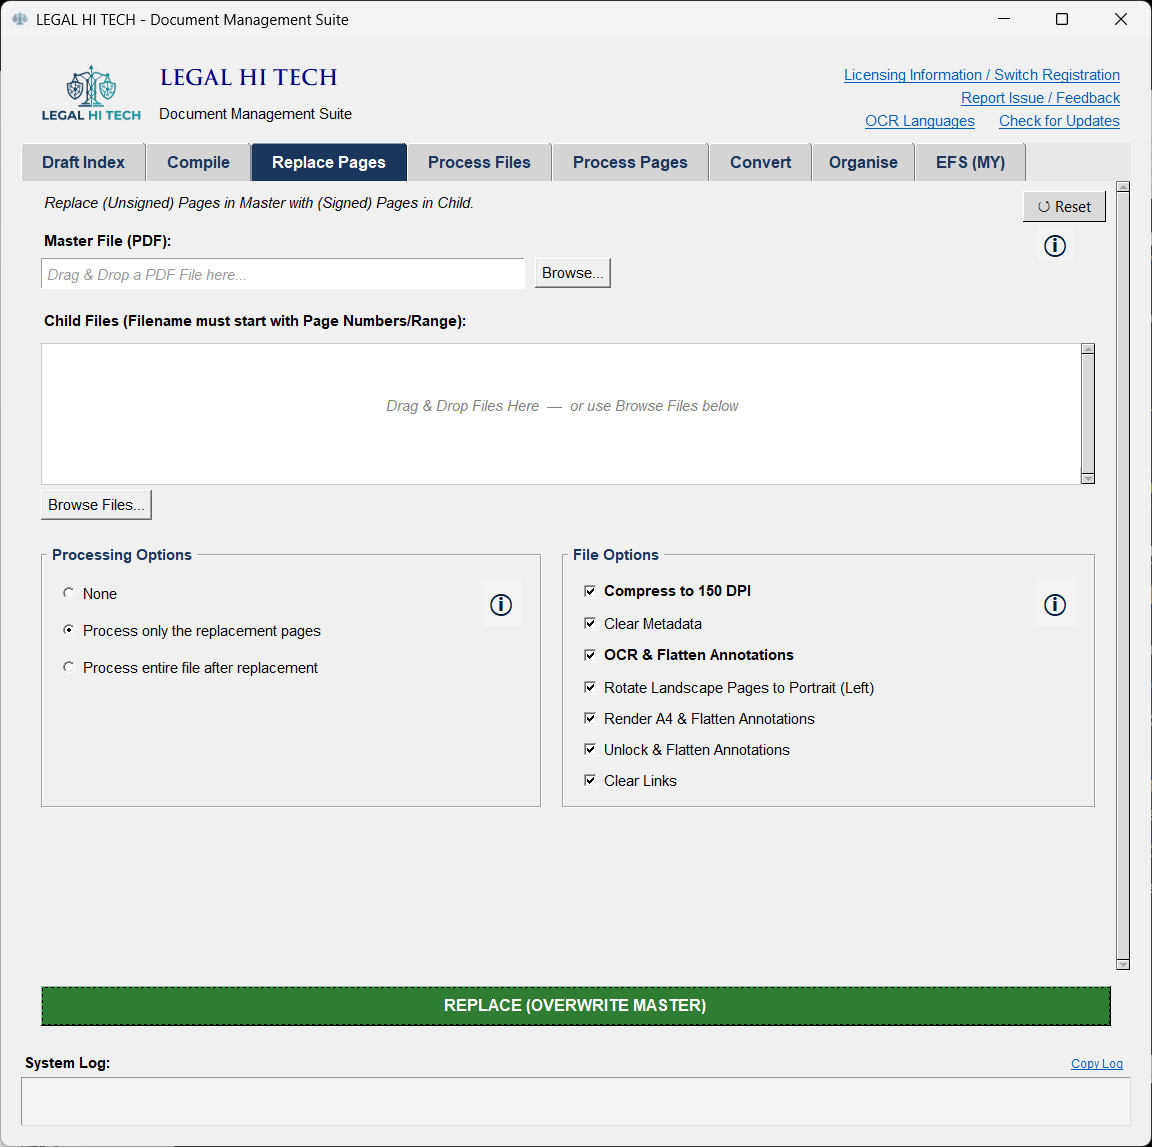The height and width of the screenshot is (1147, 1152).
Task: Open the Processing Options info icon
Action: (501, 605)
